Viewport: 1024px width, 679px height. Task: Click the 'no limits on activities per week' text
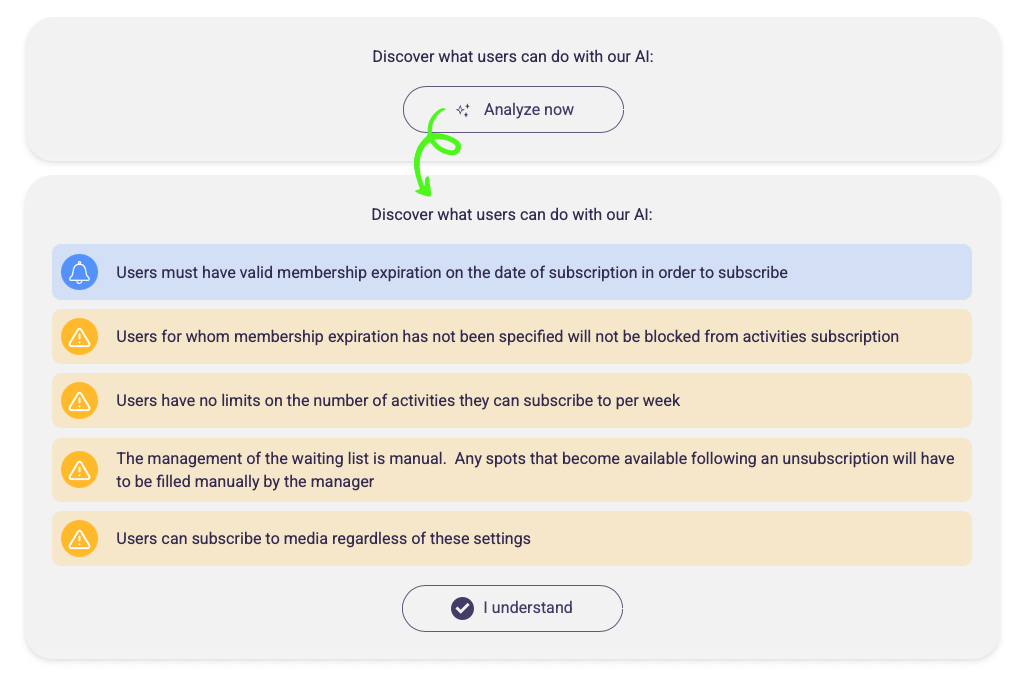click(x=398, y=401)
